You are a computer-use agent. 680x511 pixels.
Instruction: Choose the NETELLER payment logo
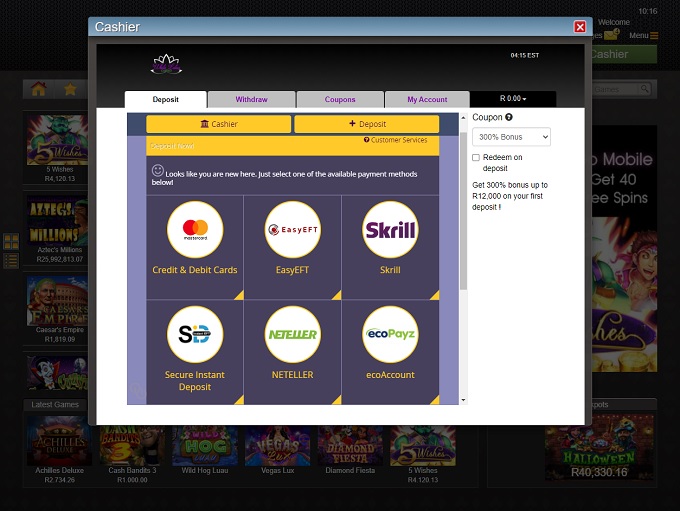pos(293,334)
